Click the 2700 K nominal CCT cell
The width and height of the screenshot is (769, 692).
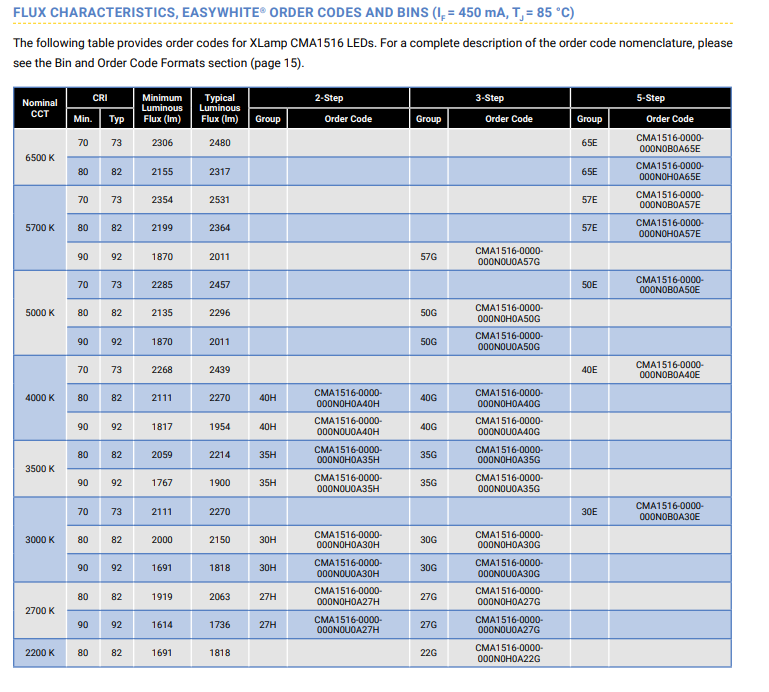tap(40, 611)
